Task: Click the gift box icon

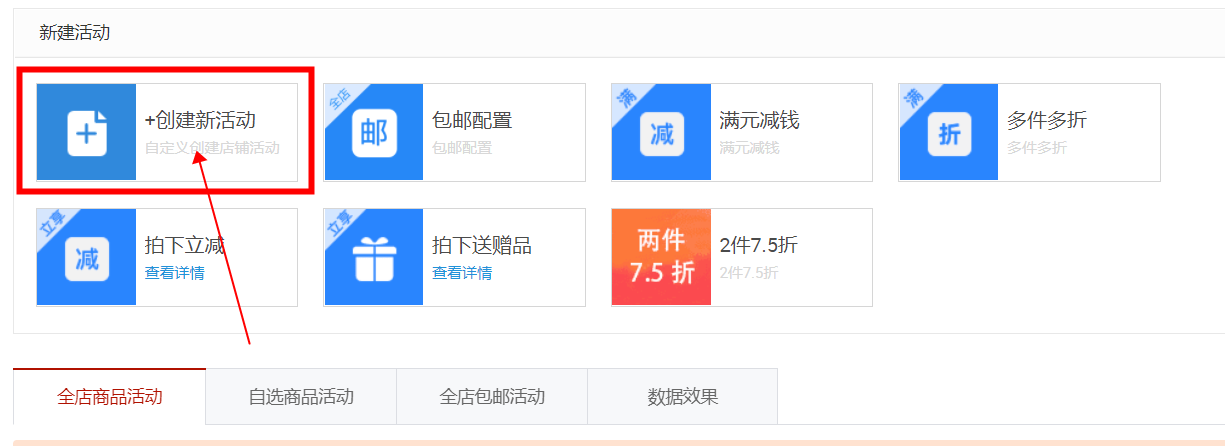Action: 374,258
